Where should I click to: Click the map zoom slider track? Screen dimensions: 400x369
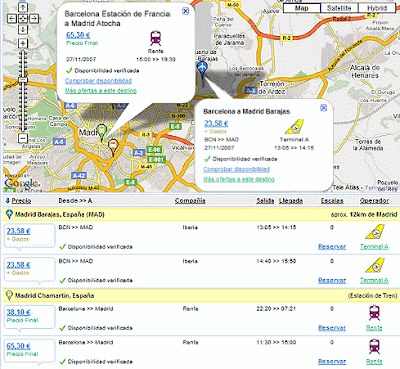point(23,91)
